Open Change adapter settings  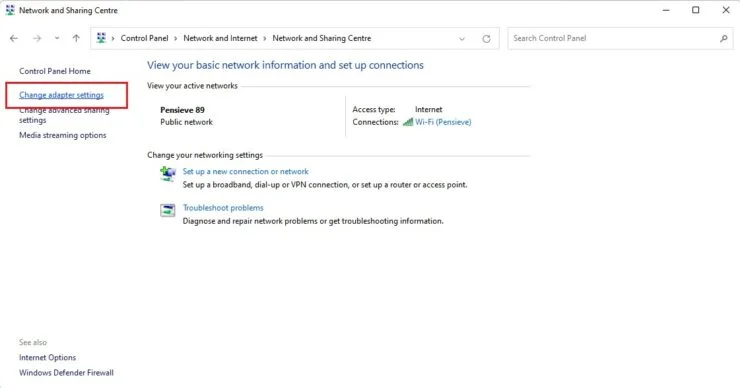(61, 95)
